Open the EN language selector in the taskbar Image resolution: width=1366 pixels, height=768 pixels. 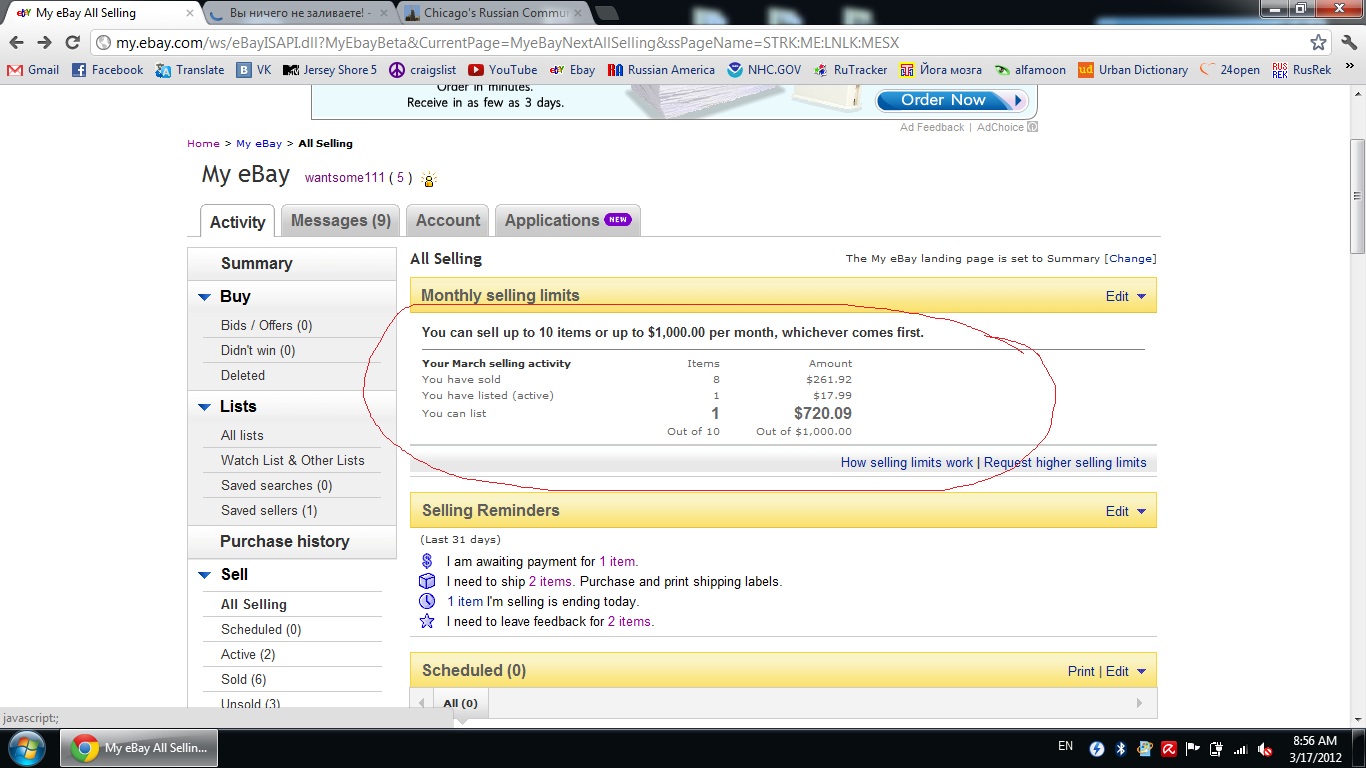(x=1065, y=746)
